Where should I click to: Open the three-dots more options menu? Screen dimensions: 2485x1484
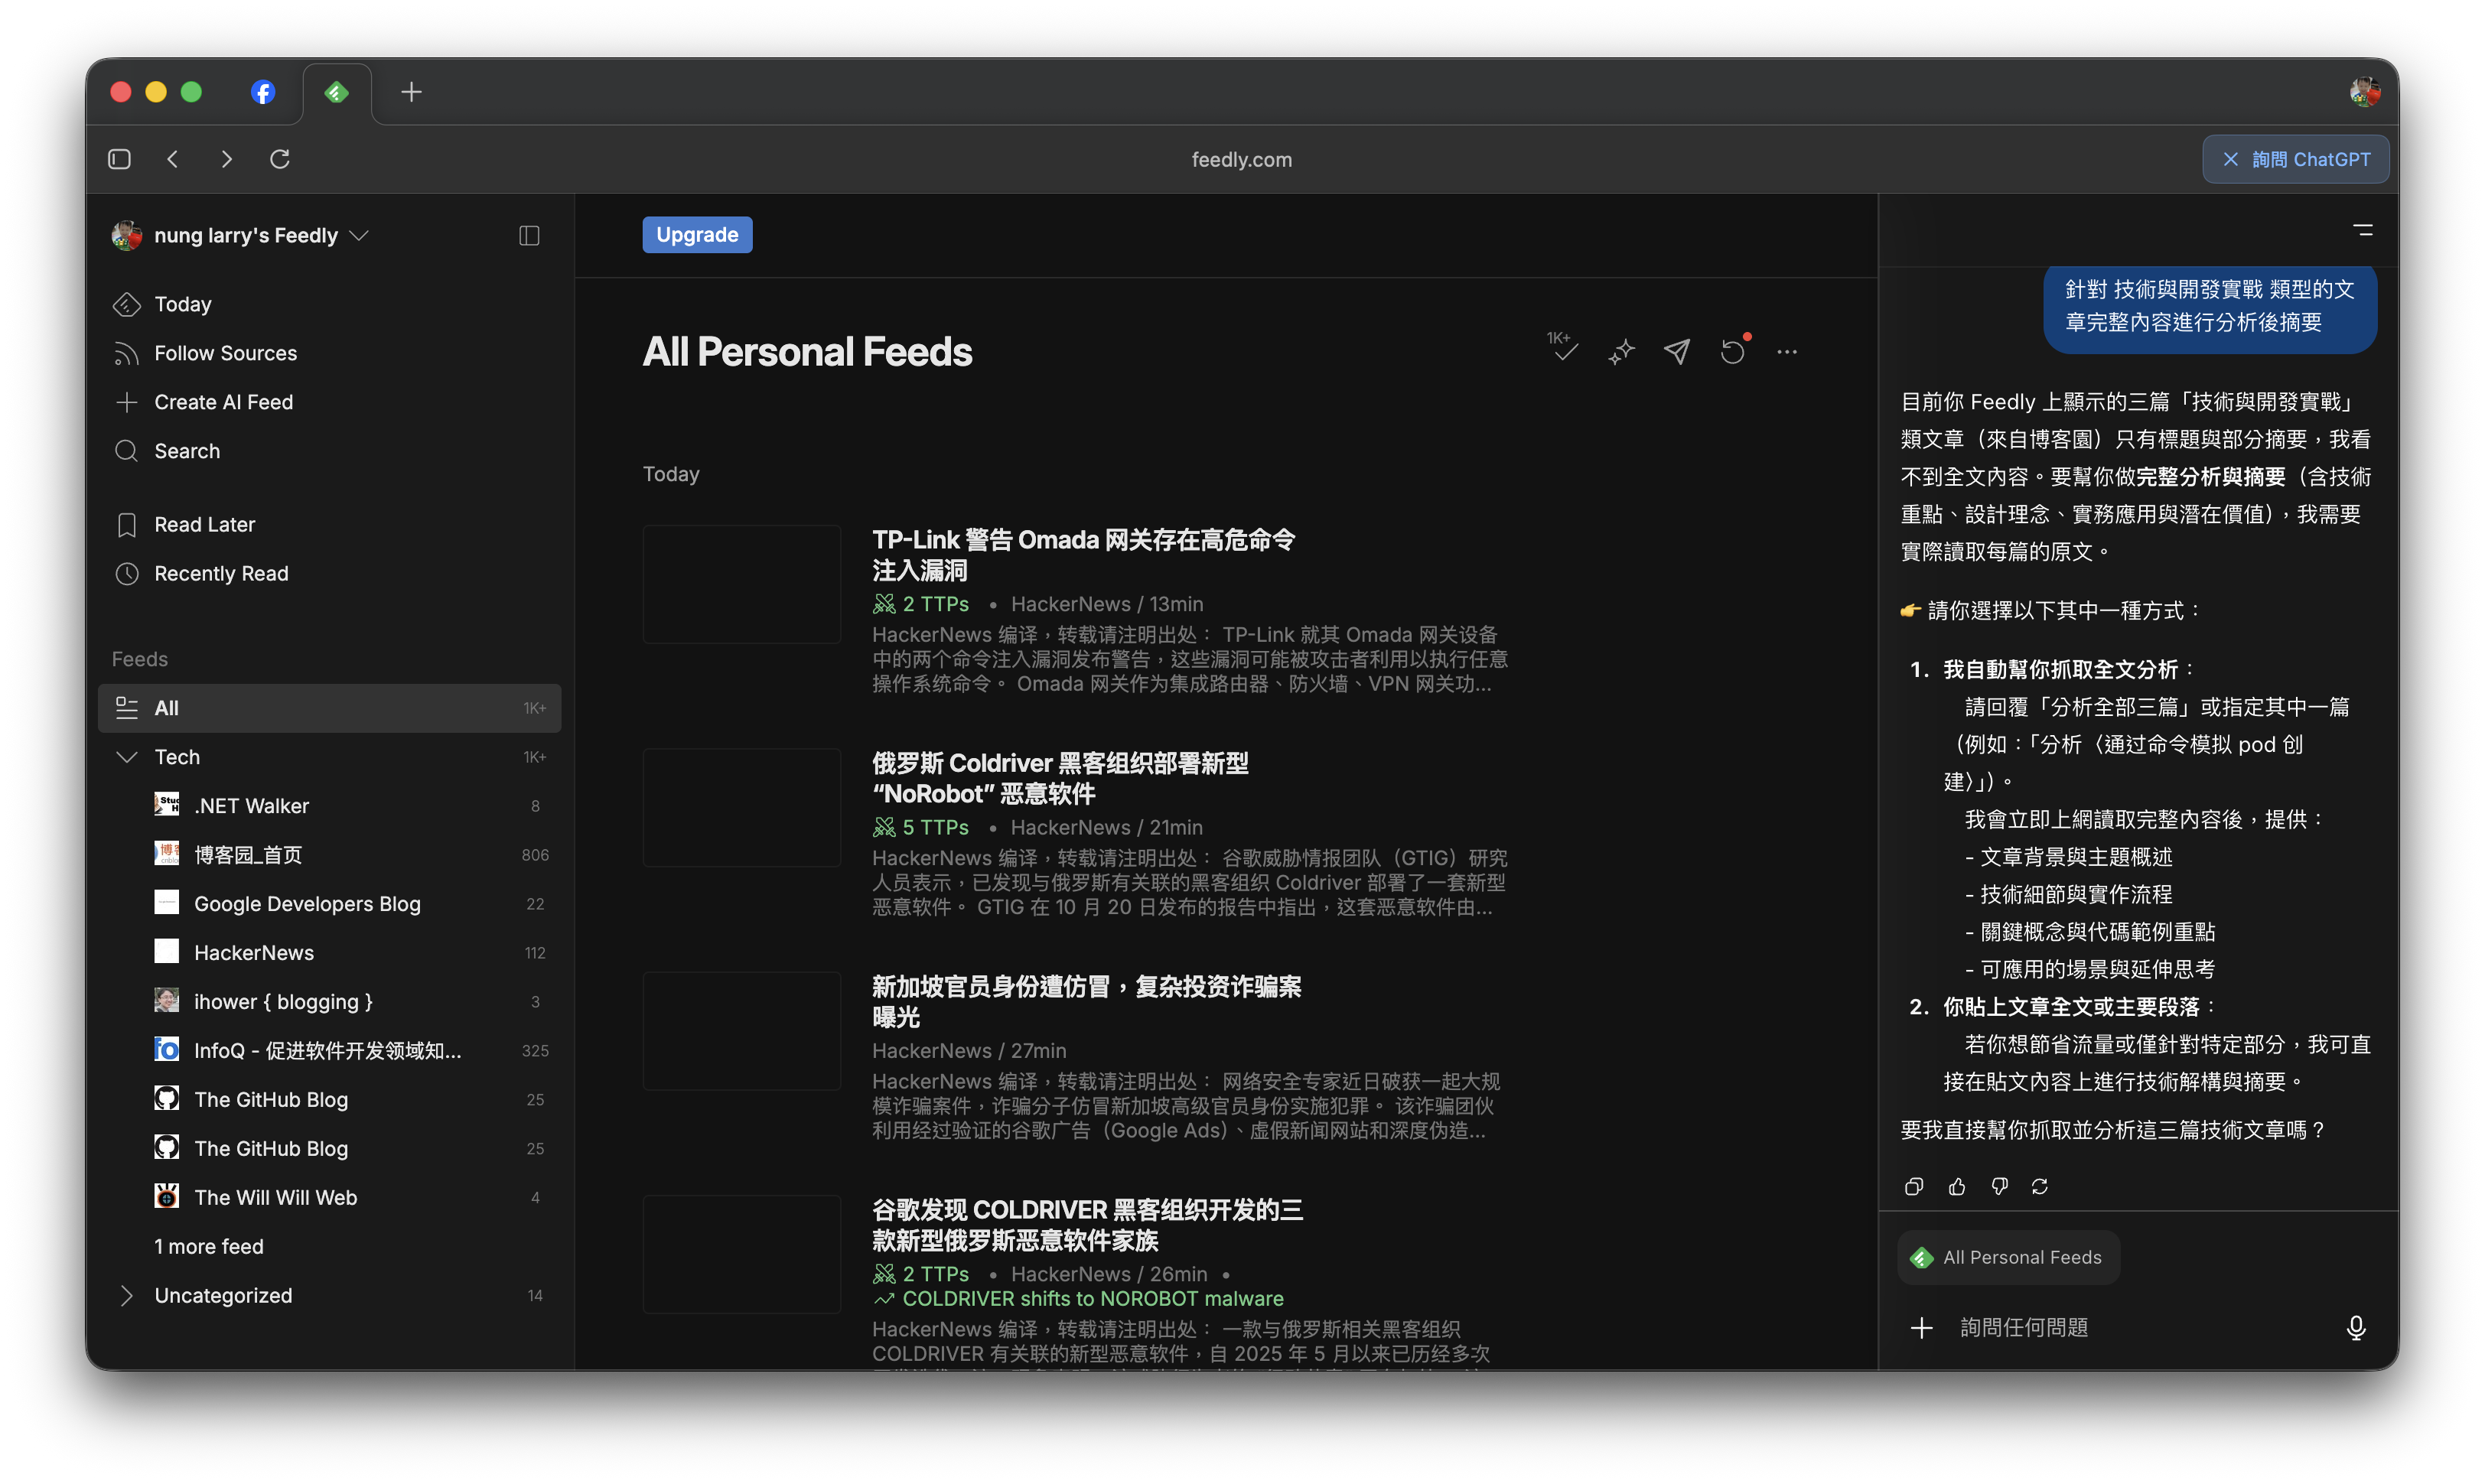tap(1787, 351)
